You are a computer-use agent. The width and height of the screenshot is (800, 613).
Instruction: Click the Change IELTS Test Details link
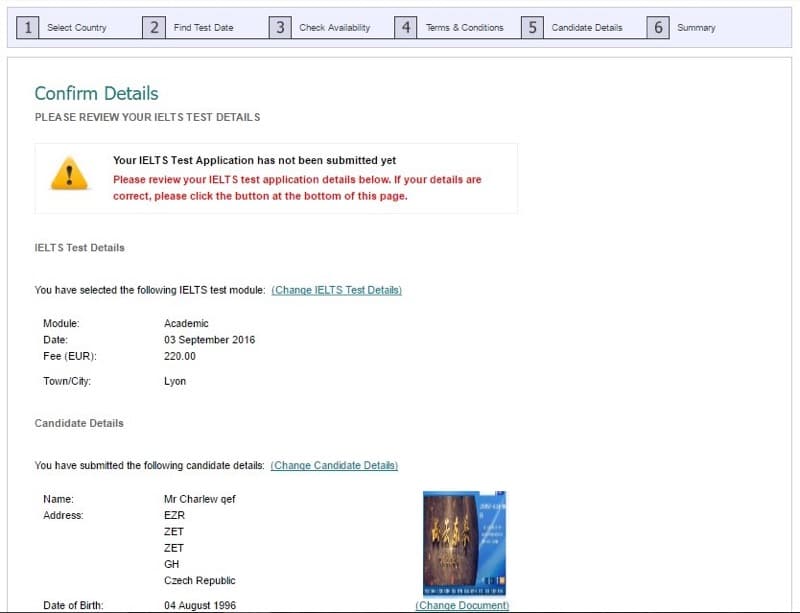click(336, 290)
